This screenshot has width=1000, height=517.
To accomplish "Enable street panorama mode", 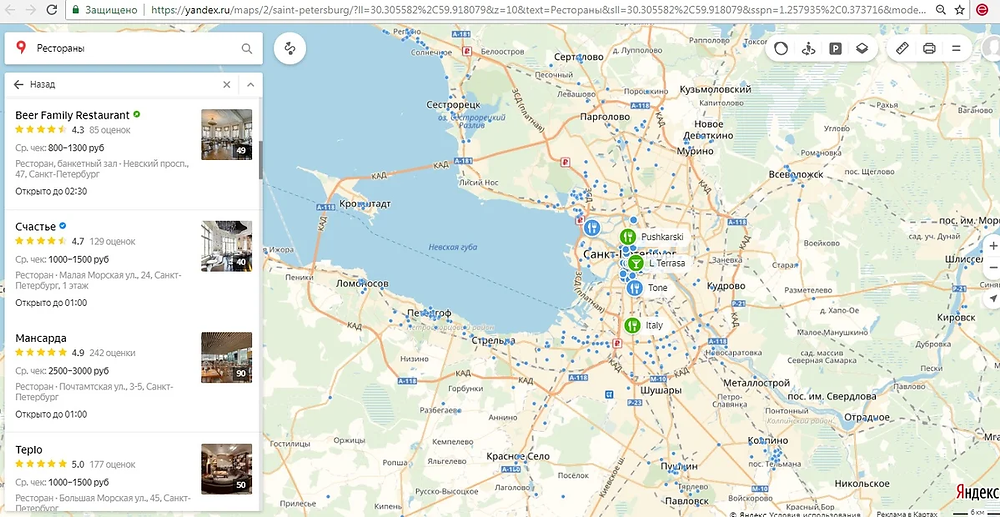I will coord(808,48).
